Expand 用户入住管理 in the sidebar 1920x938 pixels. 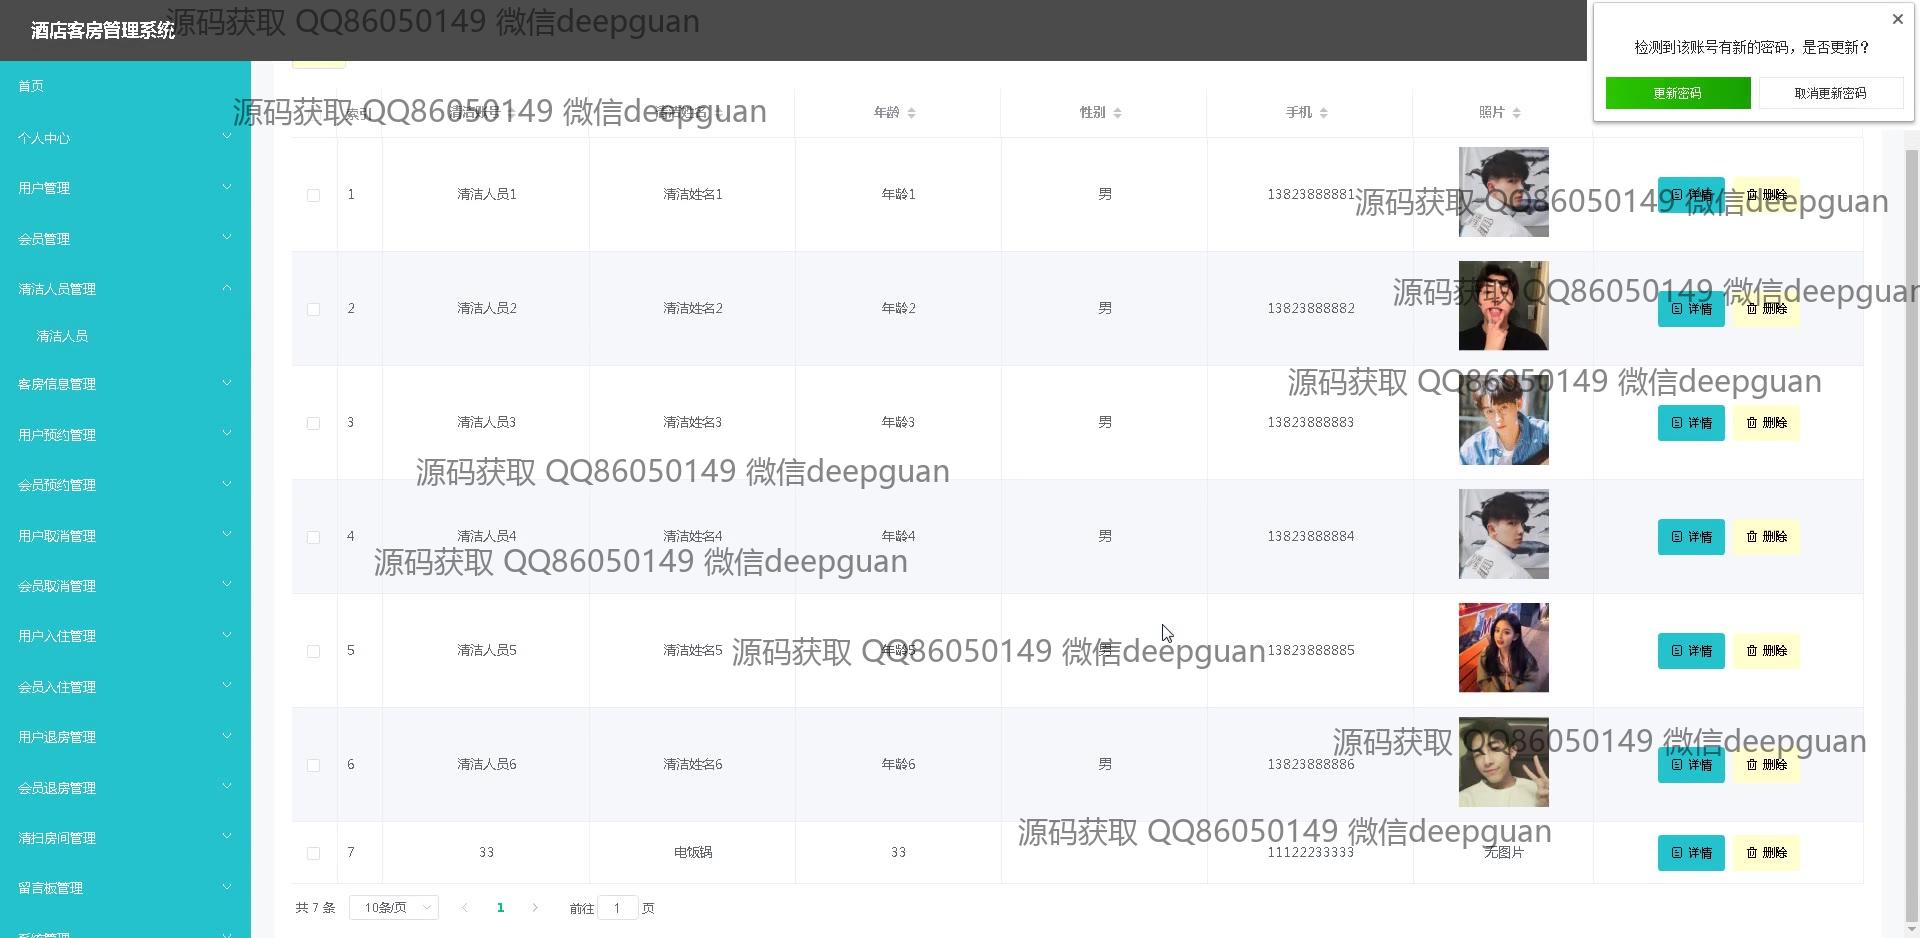(x=125, y=636)
